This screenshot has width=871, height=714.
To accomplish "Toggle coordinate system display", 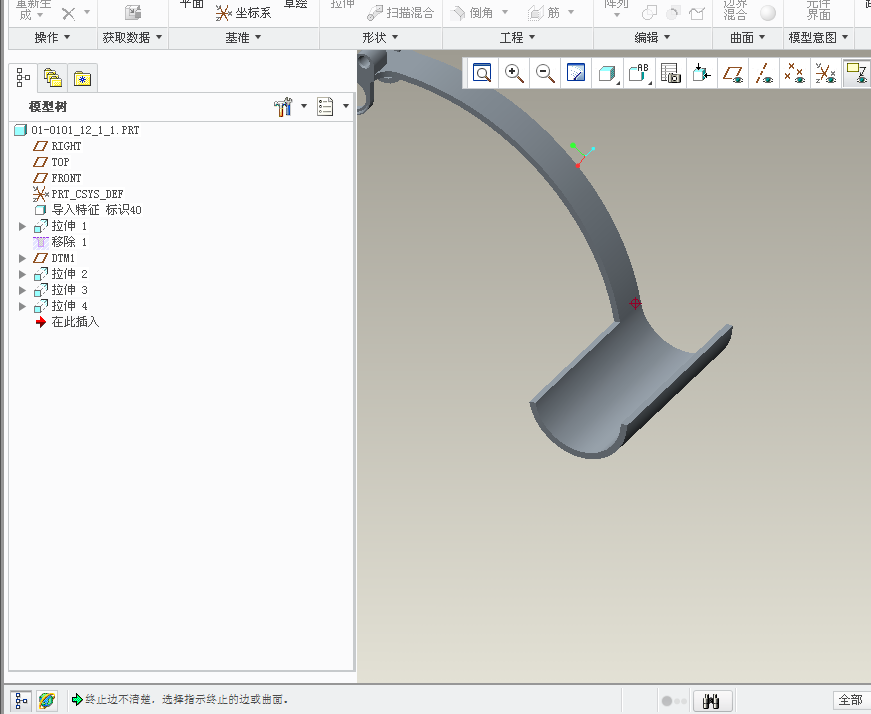I will (x=825, y=73).
